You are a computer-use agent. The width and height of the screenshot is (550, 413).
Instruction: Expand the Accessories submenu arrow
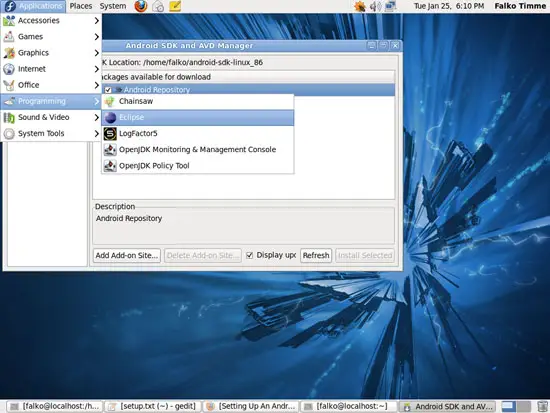96,21
